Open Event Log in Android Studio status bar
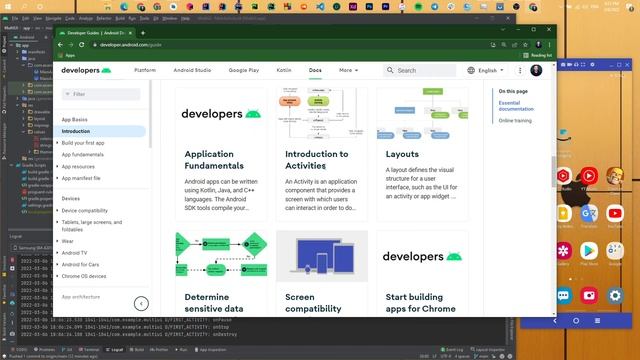 click(x=452, y=350)
